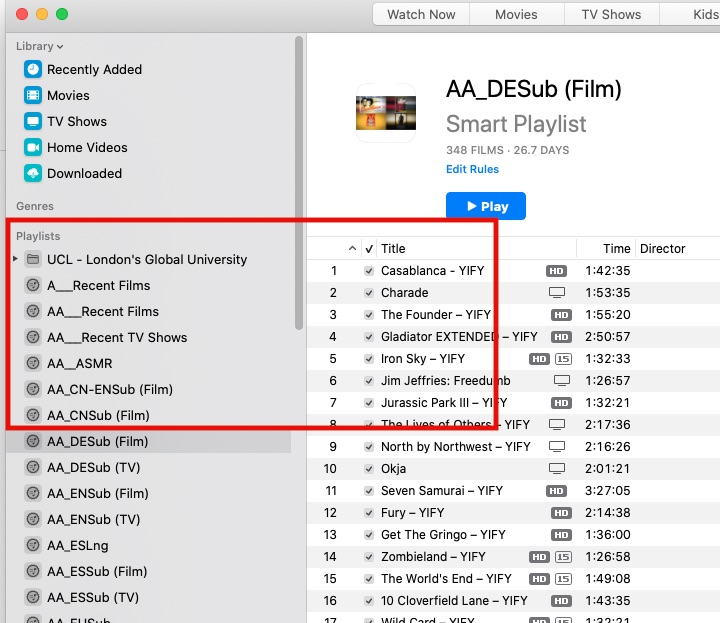720x623 pixels.
Task: Click the AA_DESub playlist artwork thumbnail
Action: click(386, 113)
